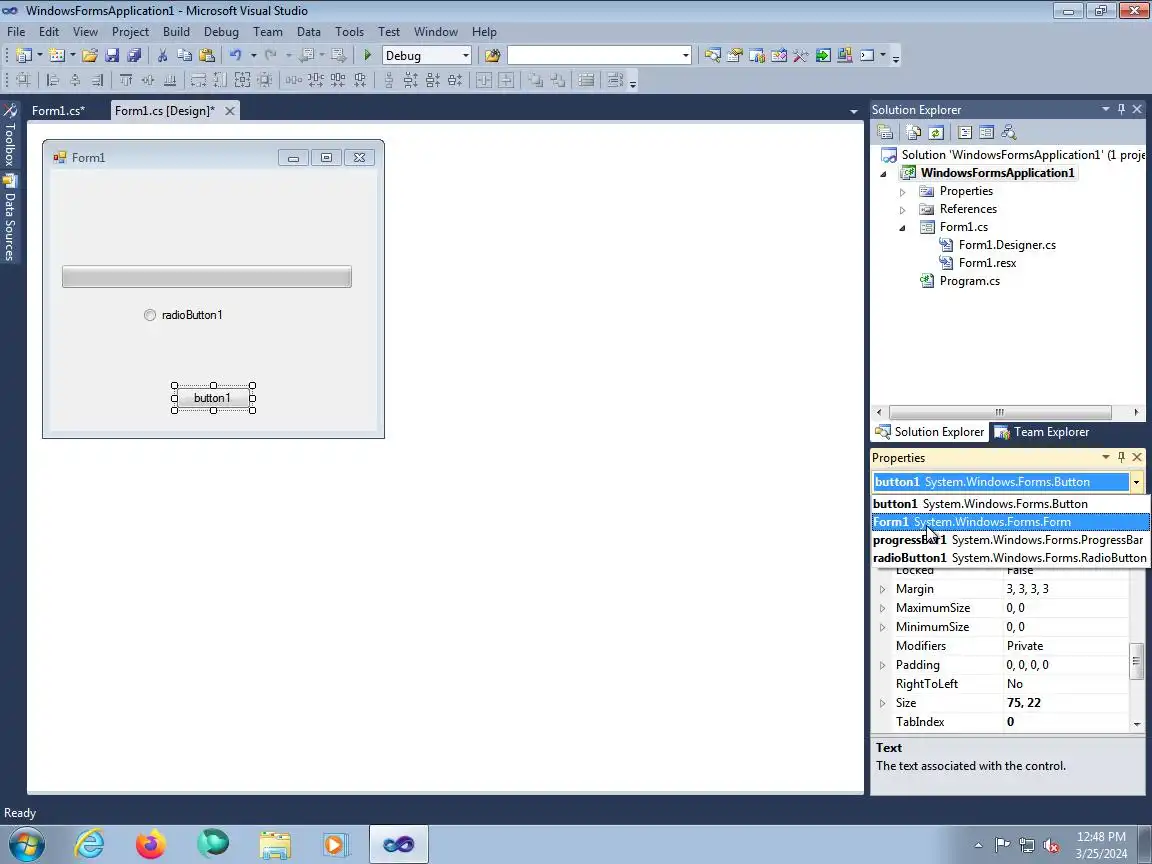
Task: Click the Save All toolbar icon
Action: click(x=134, y=55)
